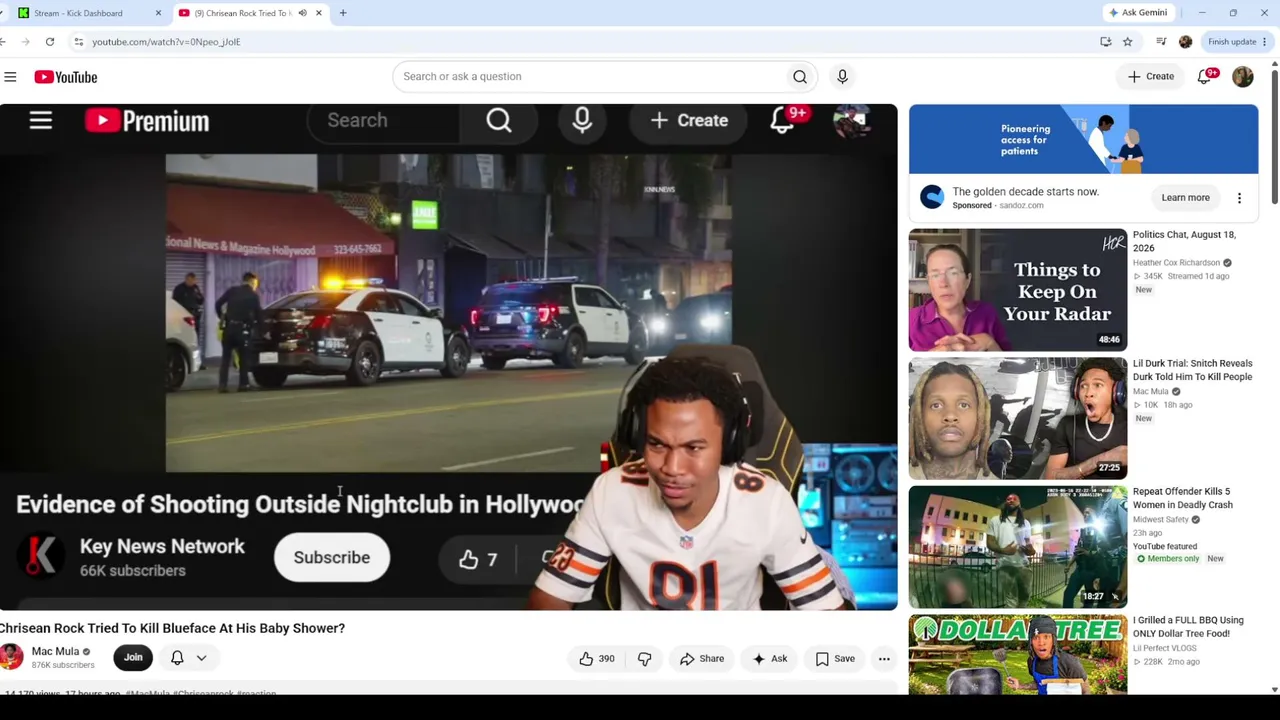The height and width of the screenshot is (720, 1280).
Task: Ask about this video with the Ask button
Action: tap(770, 658)
